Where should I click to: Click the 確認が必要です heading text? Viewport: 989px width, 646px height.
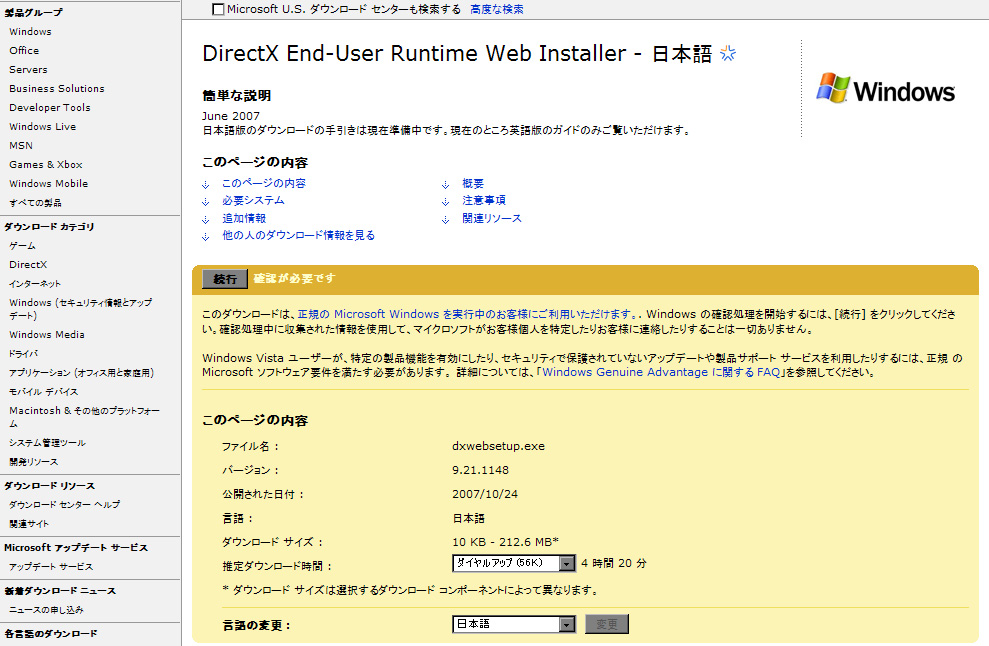(295, 278)
